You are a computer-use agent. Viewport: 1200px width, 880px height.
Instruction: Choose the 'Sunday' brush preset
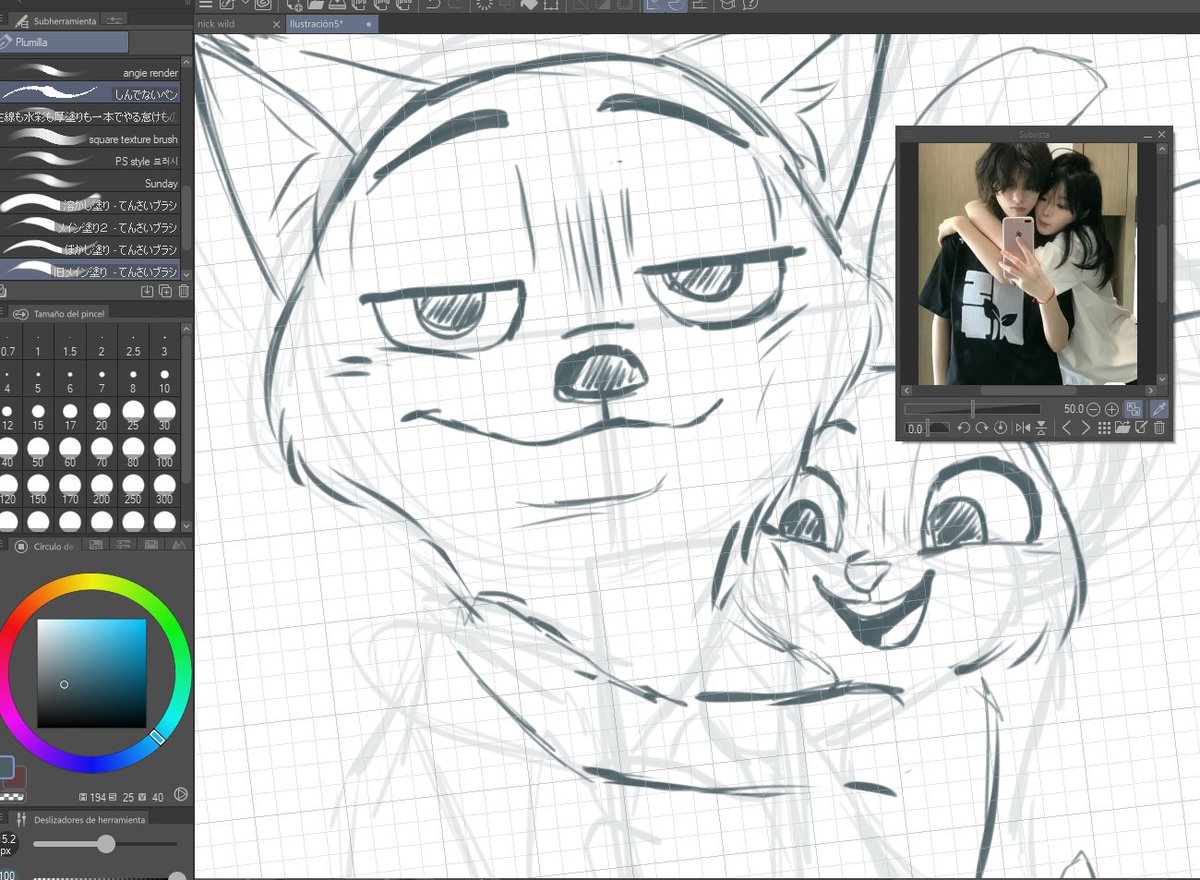coord(90,183)
